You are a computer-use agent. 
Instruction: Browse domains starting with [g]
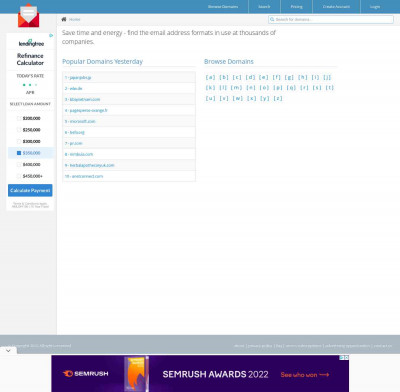[289, 77]
